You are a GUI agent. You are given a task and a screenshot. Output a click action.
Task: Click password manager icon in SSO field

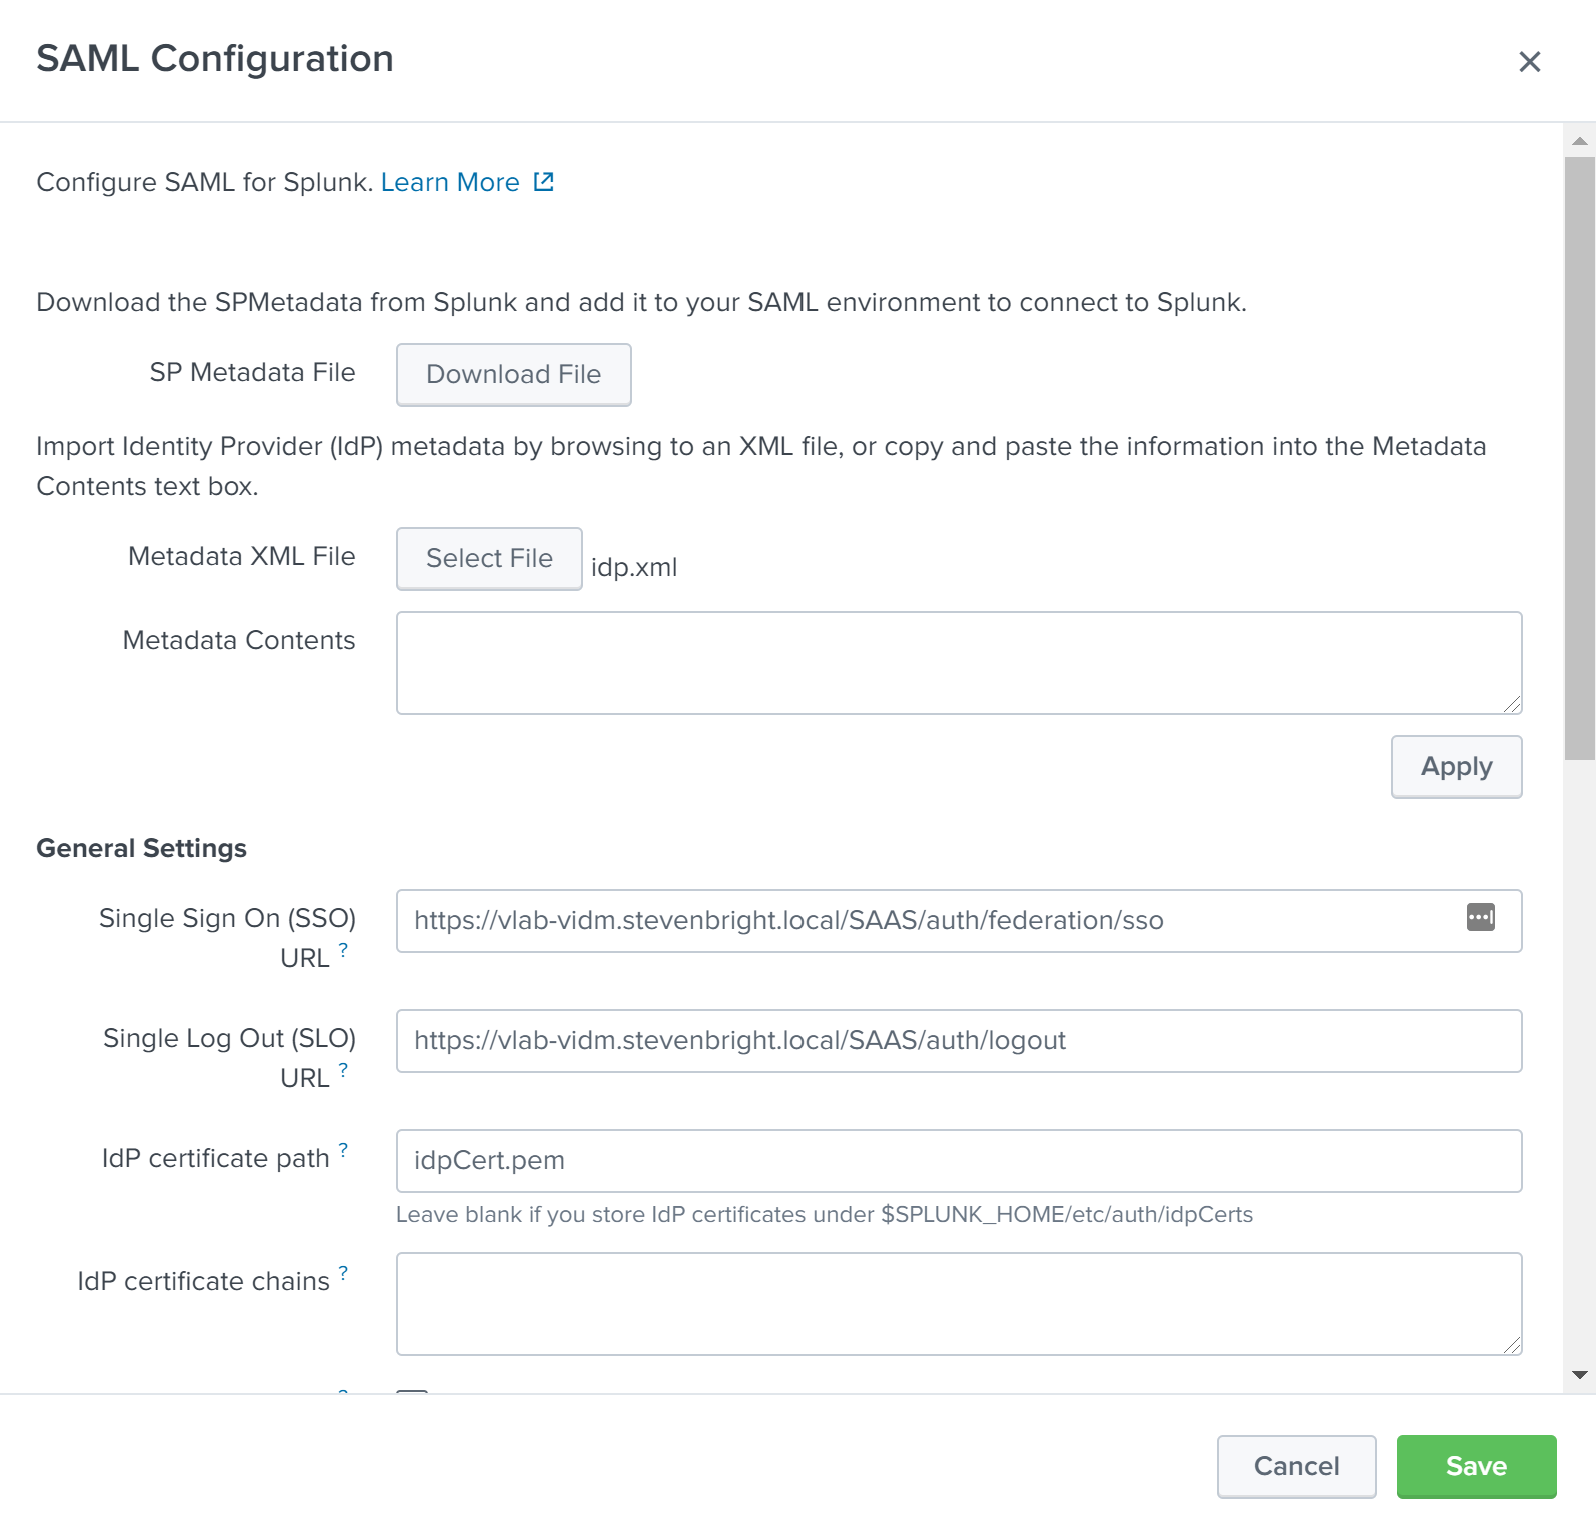[1480, 917]
